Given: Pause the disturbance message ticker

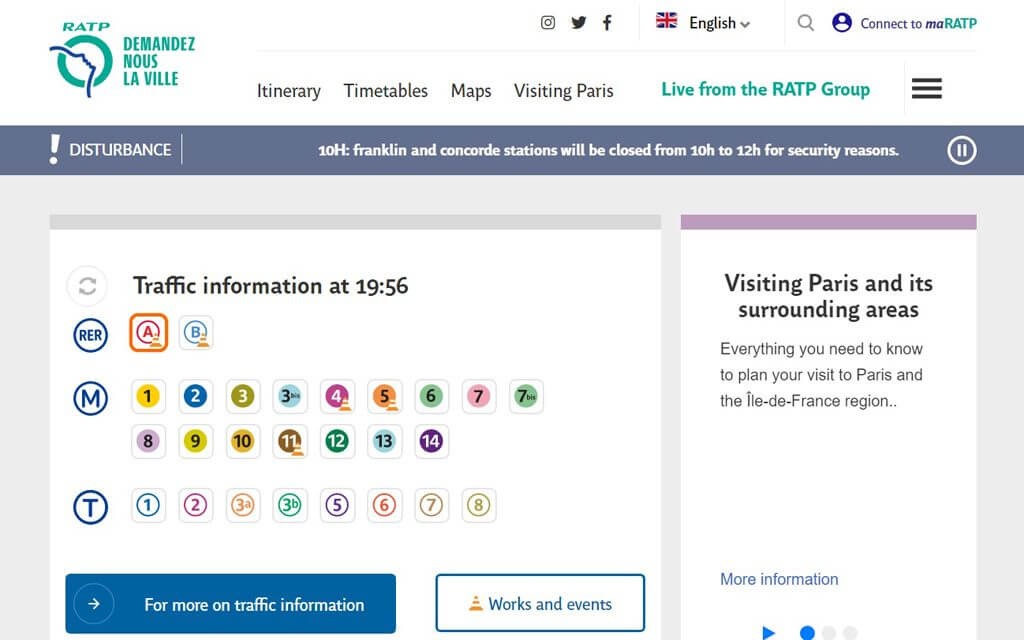Looking at the screenshot, I should [x=961, y=150].
